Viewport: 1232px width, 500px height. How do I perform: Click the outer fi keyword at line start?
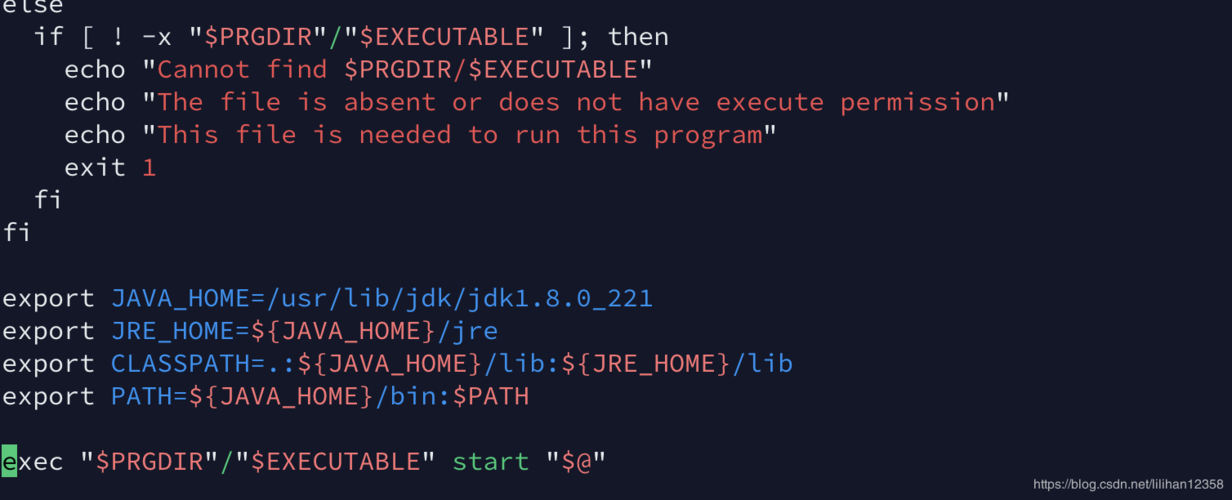[x=17, y=232]
